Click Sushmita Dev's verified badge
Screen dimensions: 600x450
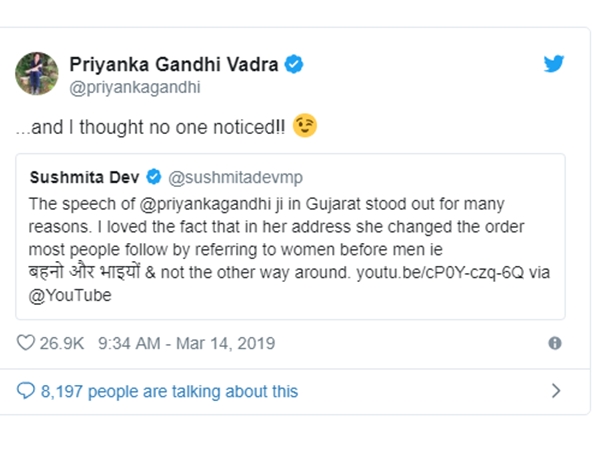(x=155, y=177)
